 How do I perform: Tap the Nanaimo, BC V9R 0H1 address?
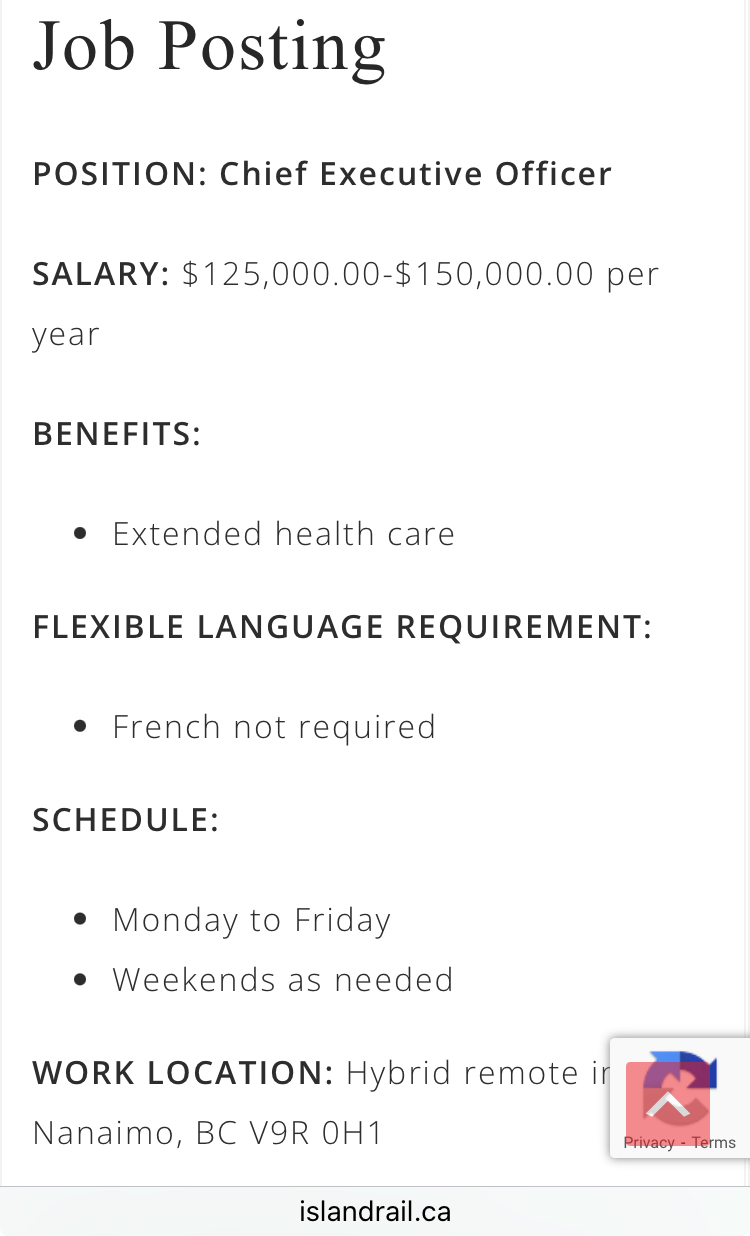coord(208,1133)
